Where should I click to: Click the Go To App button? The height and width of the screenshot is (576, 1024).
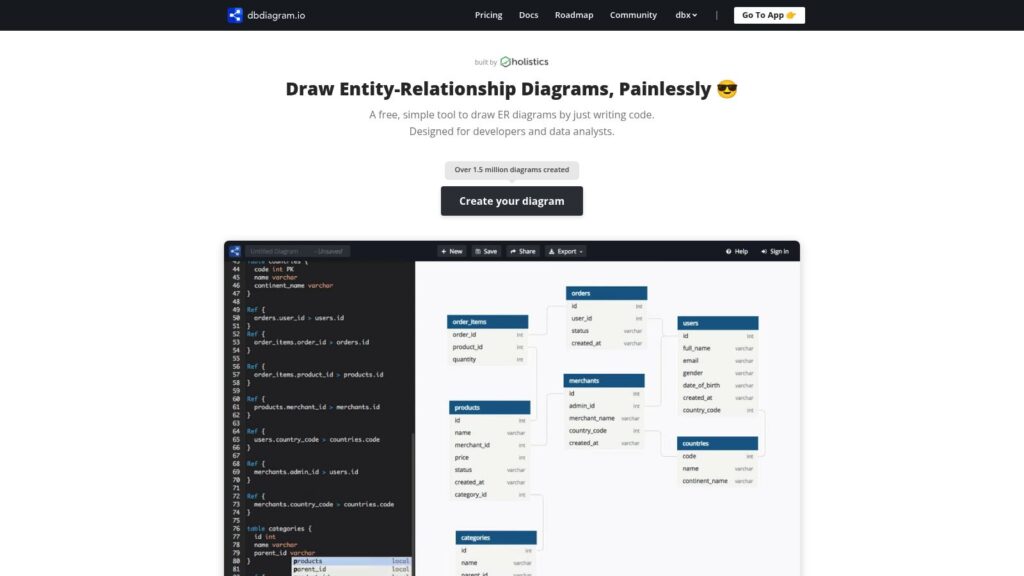(x=769, y=15)
